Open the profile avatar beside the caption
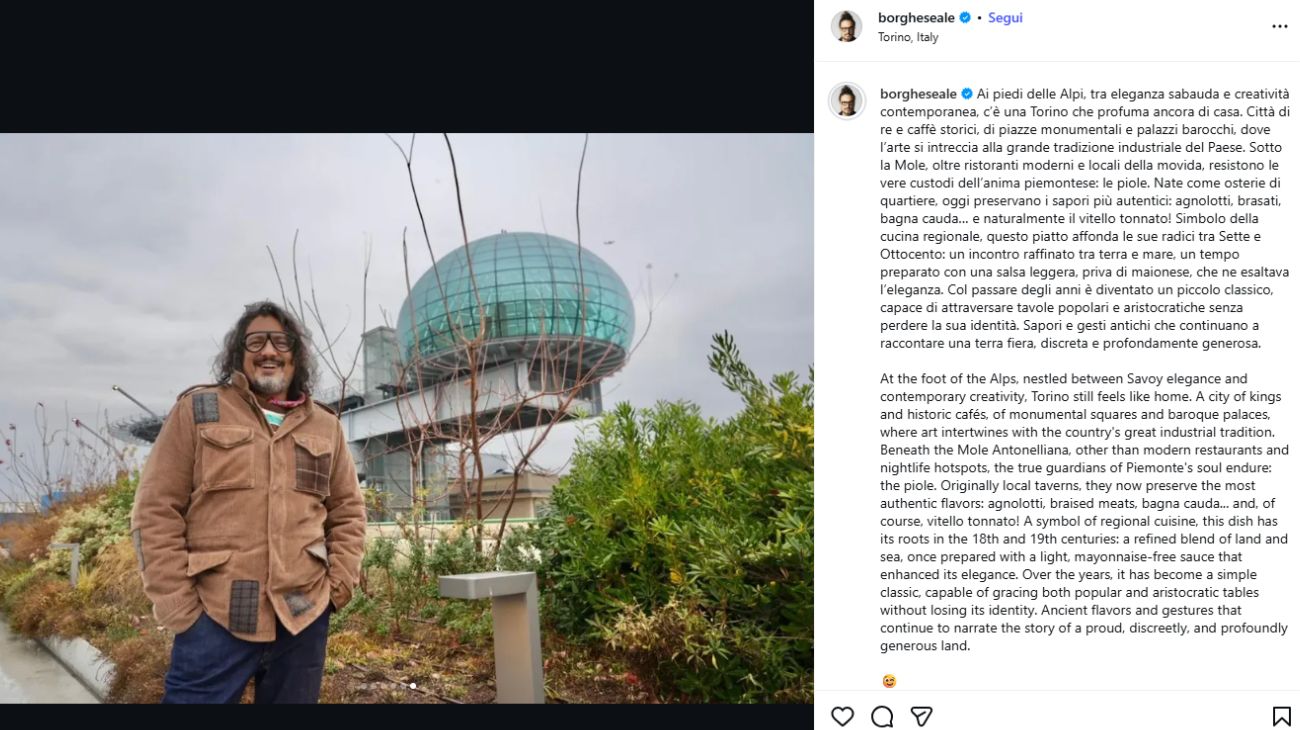 tap(846, 101)
